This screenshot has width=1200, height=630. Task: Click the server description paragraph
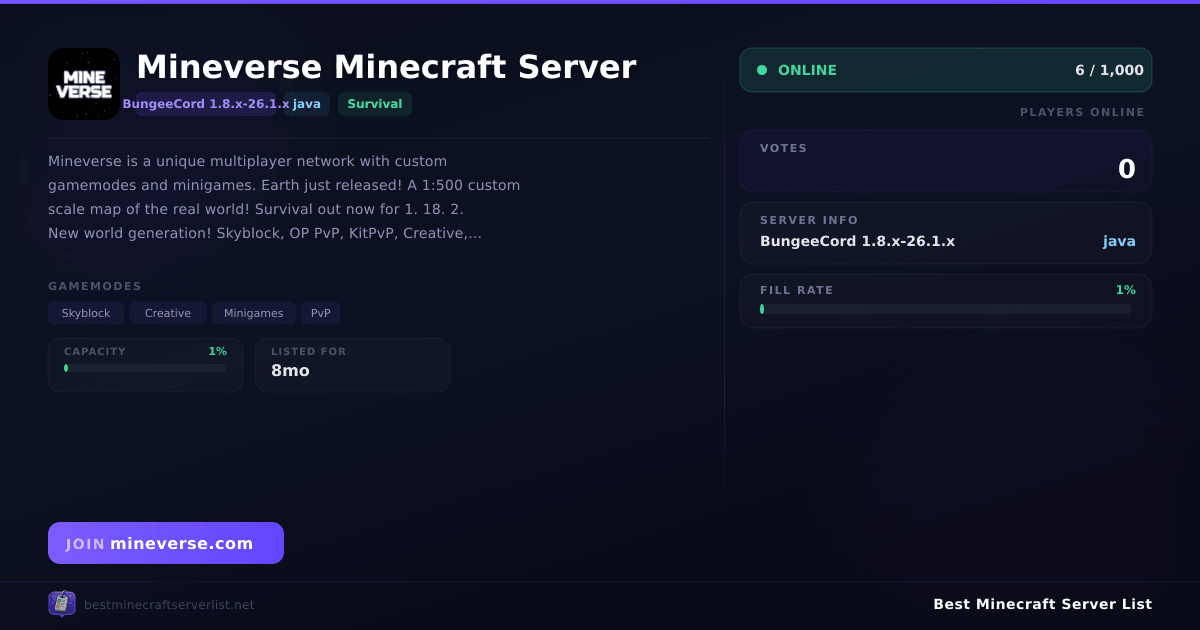284,197
